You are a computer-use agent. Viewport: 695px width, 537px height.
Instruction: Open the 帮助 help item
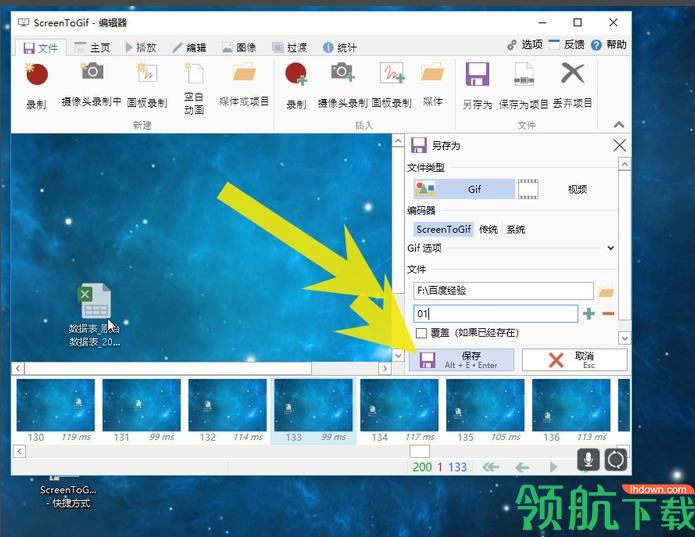[x=609, y=44]
